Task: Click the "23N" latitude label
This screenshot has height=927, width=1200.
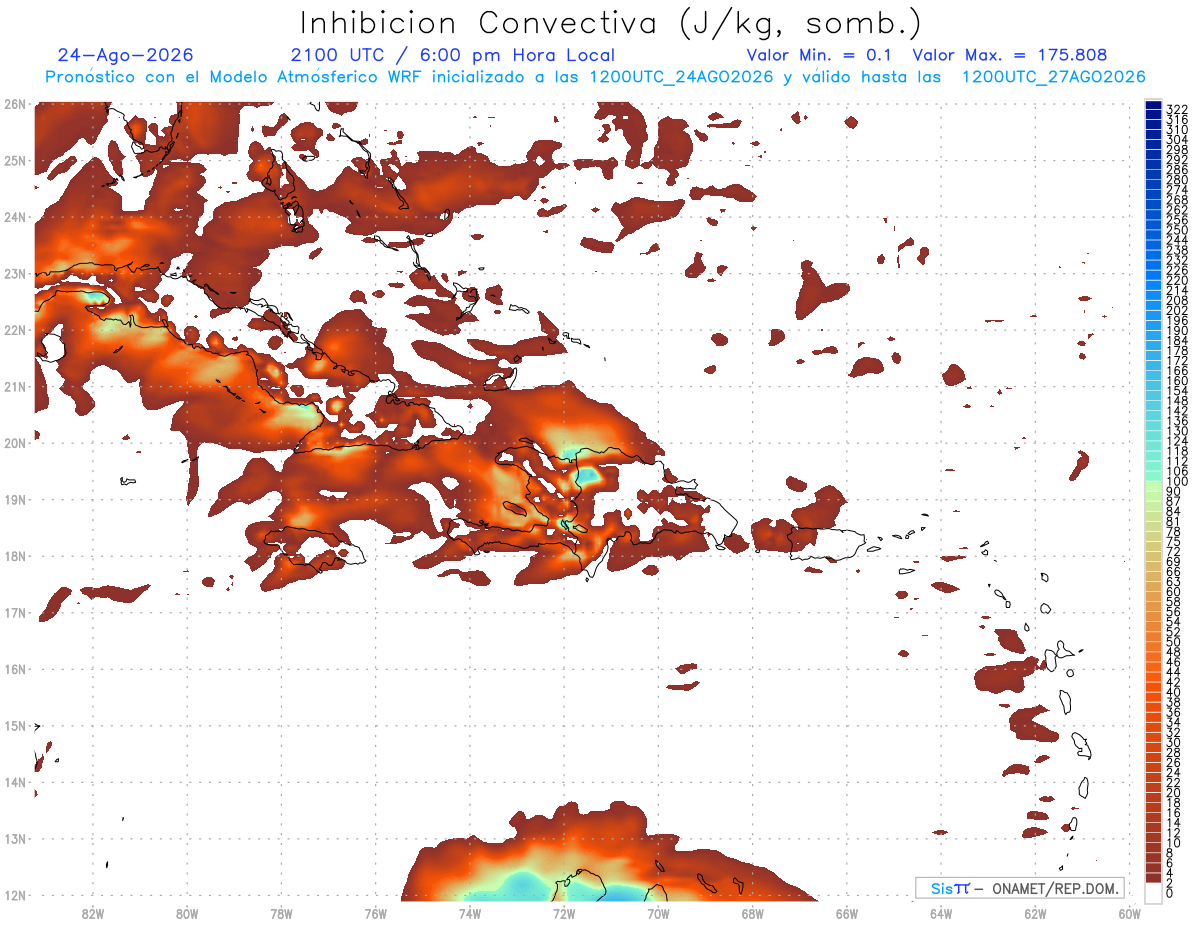Action: pyautogui.click(x=14, y=273)
